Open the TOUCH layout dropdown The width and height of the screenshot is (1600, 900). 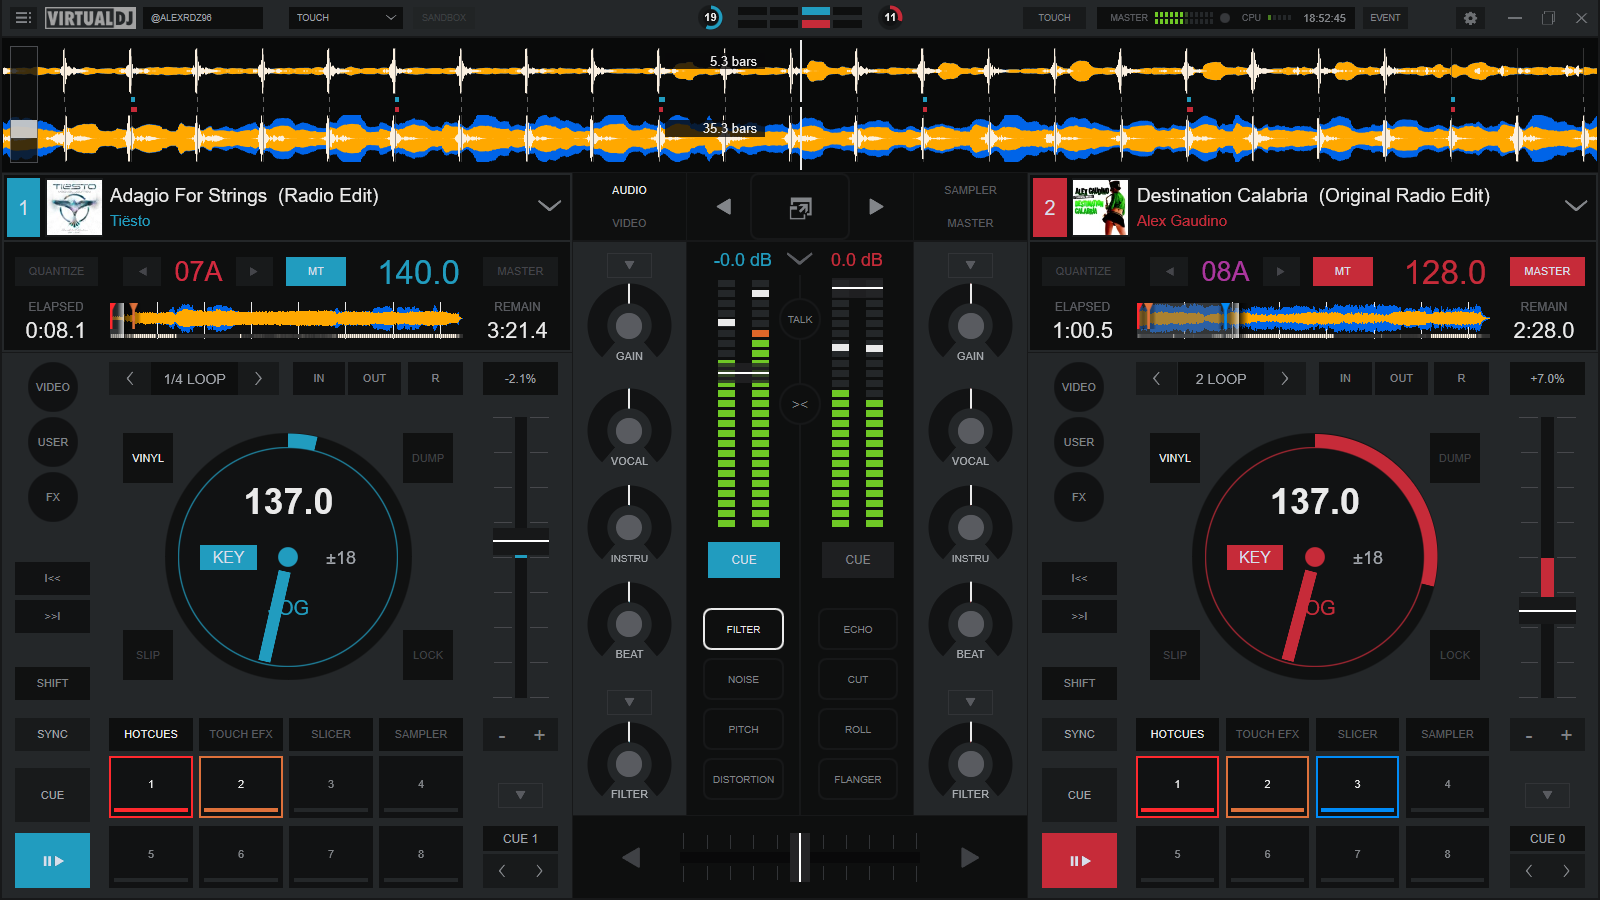[346, 18]
